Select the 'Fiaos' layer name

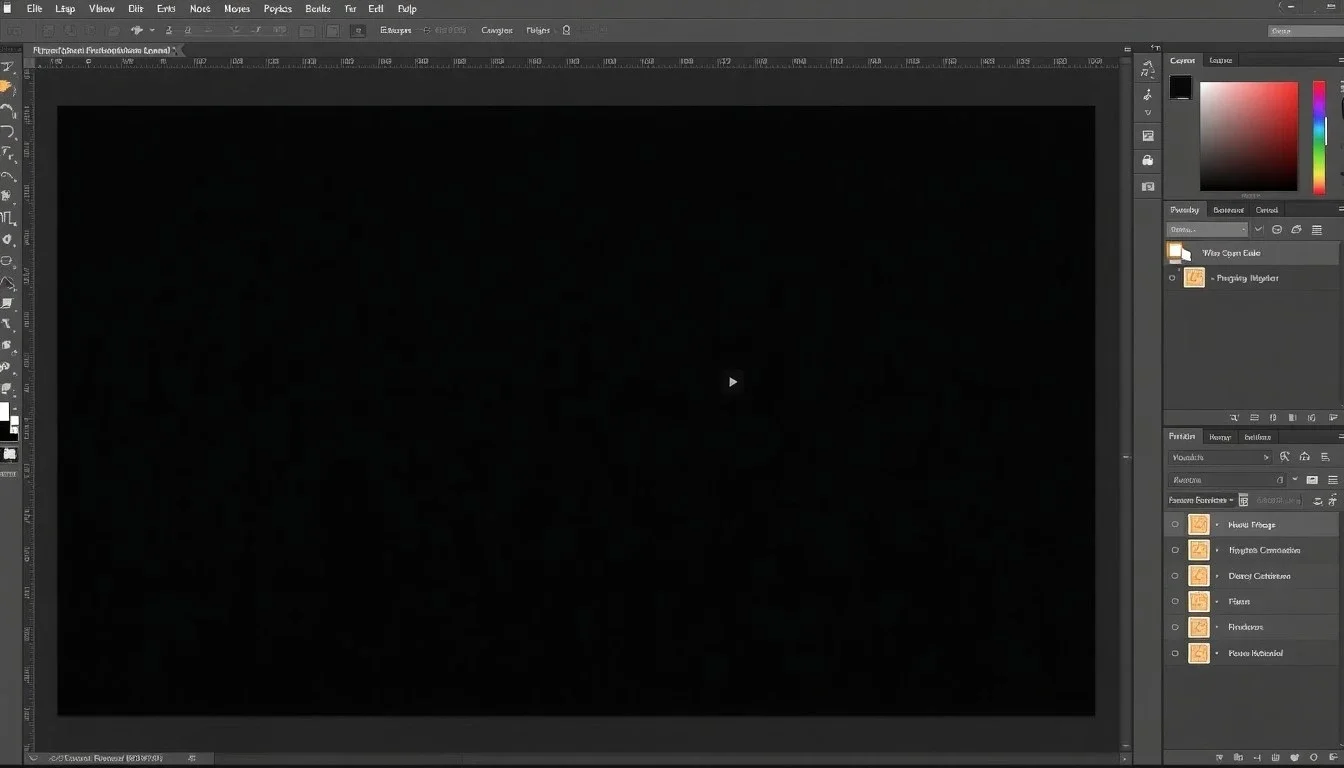click(x=1239, y=602)
